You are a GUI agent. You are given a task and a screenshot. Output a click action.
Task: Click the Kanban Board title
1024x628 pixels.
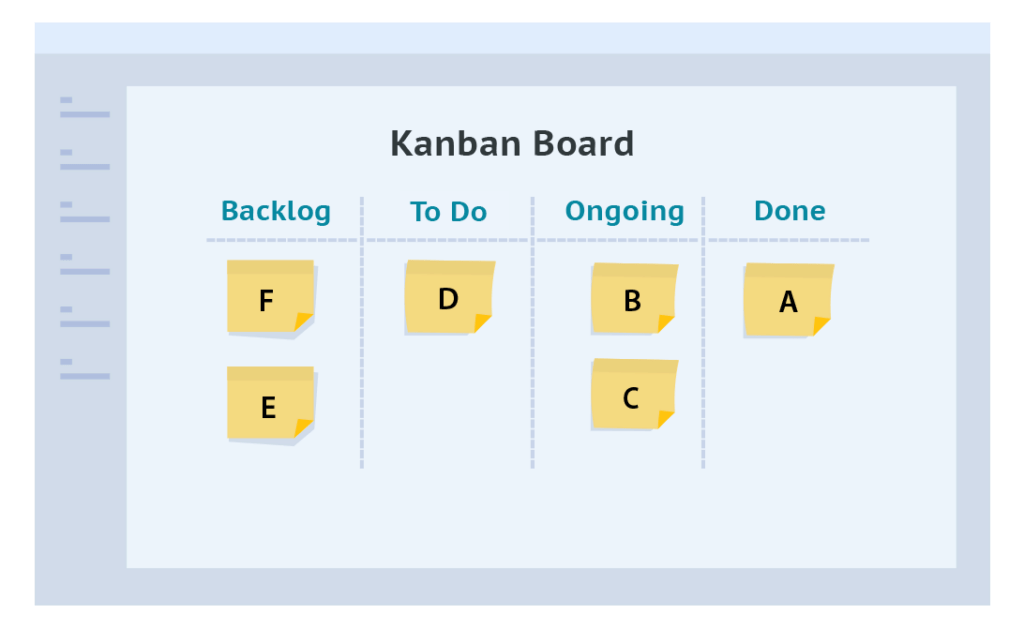512,144
